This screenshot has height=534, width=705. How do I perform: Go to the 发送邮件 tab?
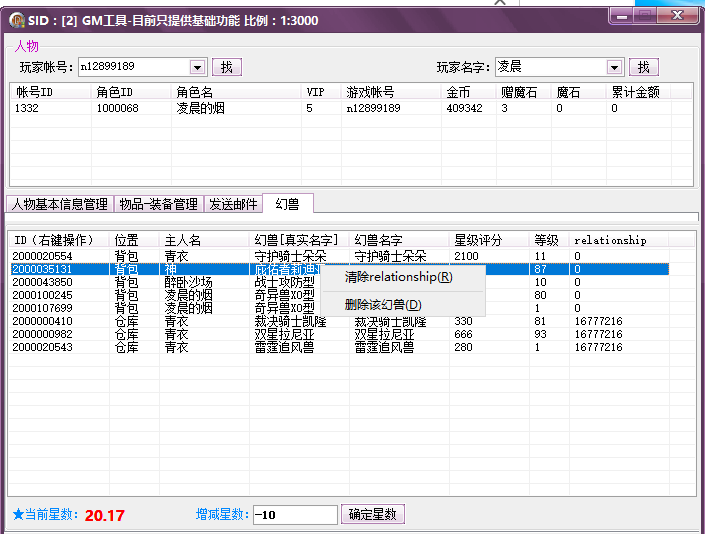coord(232,204)
